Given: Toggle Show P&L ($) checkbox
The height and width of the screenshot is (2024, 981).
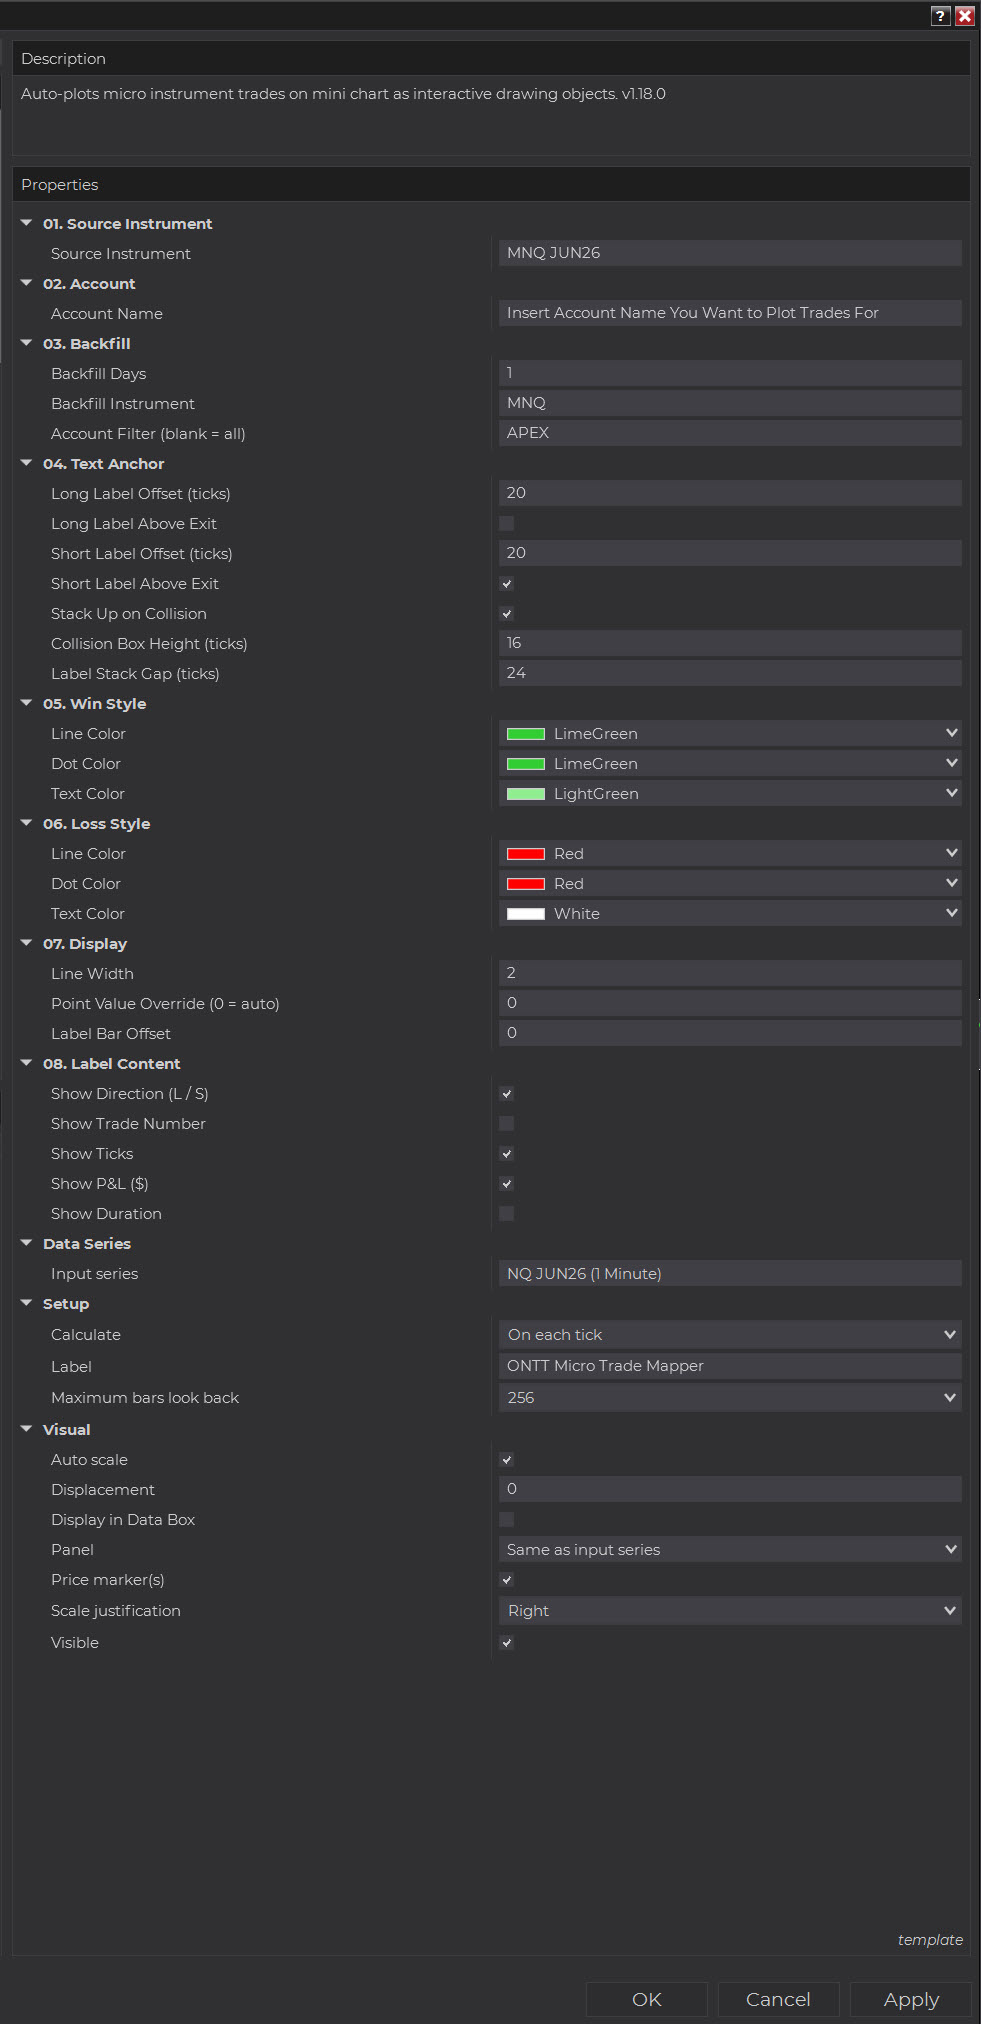Looking at the screenshot, I should click(x=507, y=1183).
